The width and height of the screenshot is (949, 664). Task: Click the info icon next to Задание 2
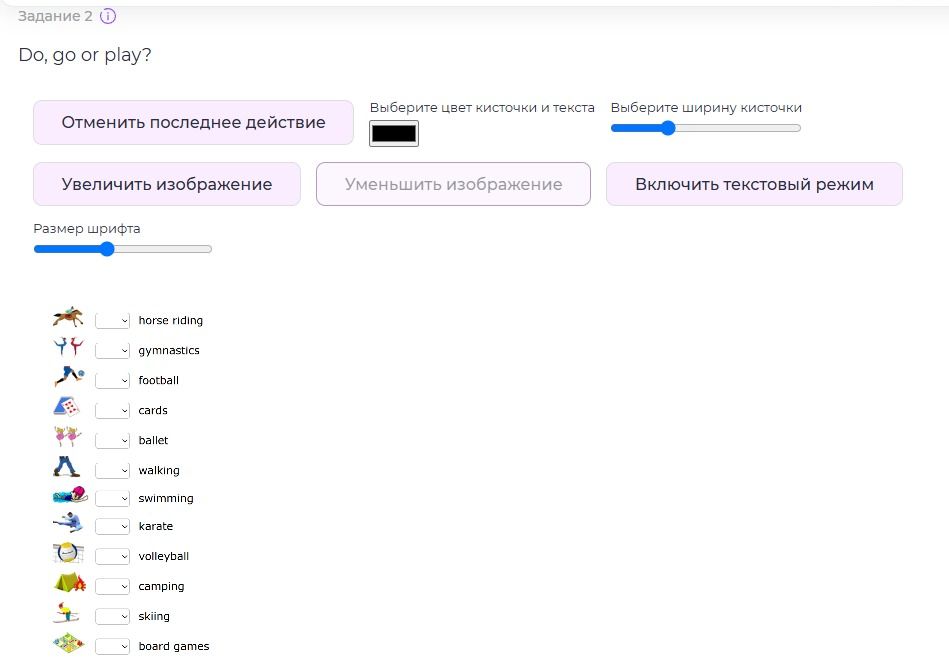coord(108,16)
